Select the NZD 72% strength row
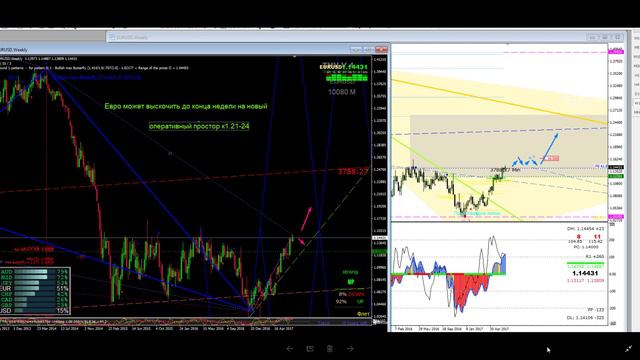The image size is (640, 360). coord(34,277)
